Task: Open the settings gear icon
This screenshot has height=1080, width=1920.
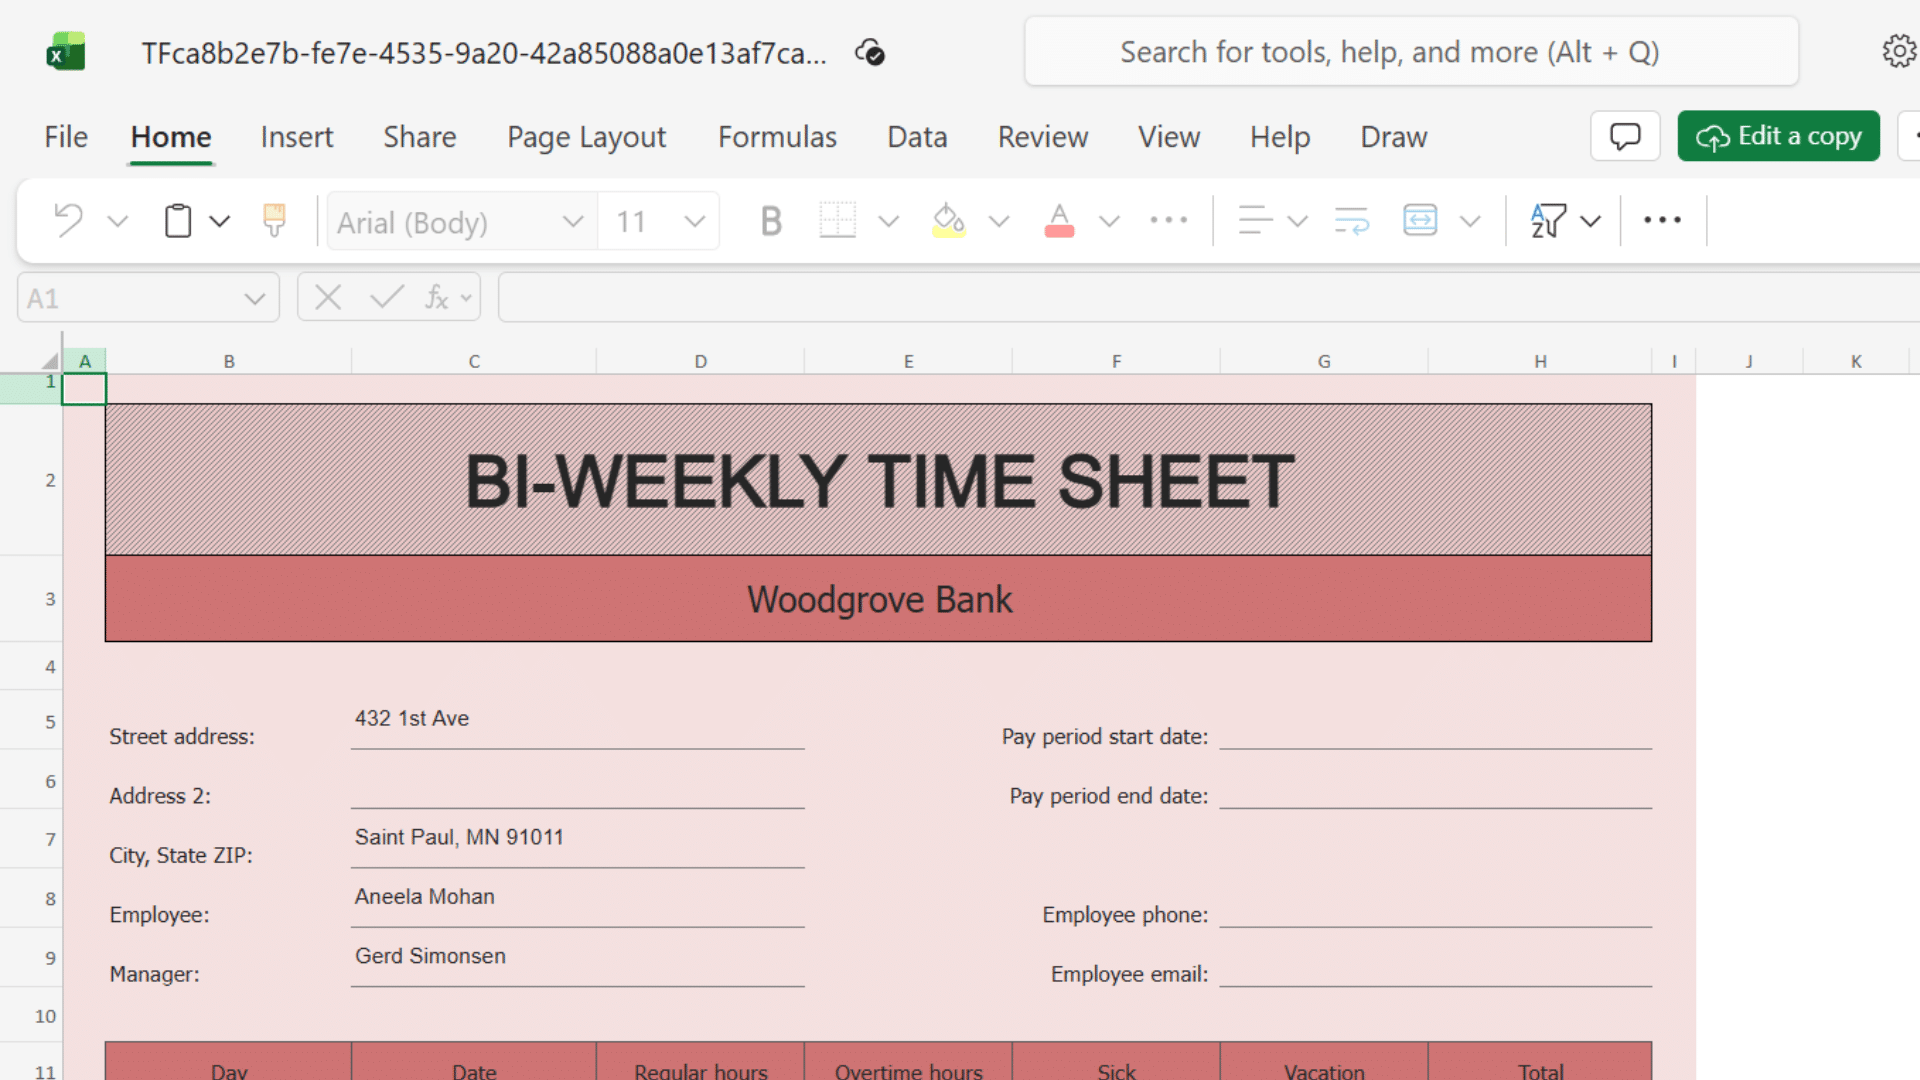Action: pyautogui.click(x=1899, y=51)
